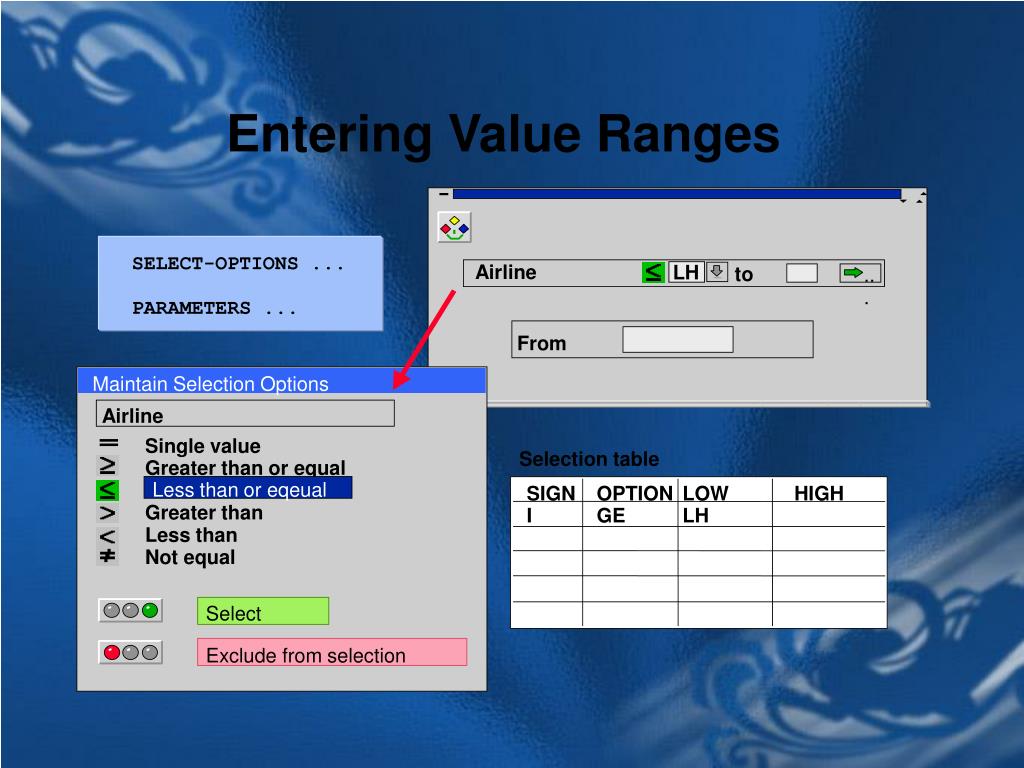Viewport: 1024px width, 768px height.
Task: Select the Less than or eqeual entry
Action: click(x=248, y=488)
